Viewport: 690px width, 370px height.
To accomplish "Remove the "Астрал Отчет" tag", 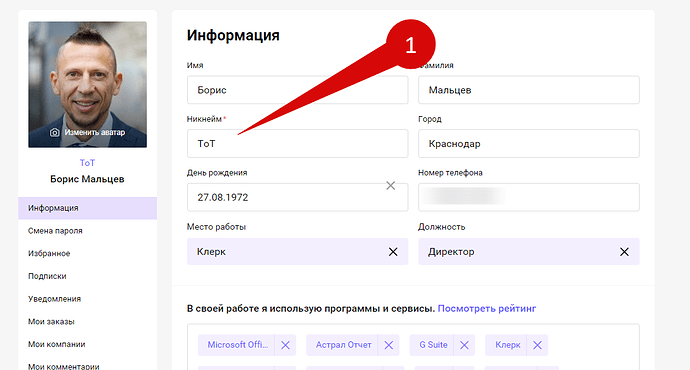I will 389,345.
